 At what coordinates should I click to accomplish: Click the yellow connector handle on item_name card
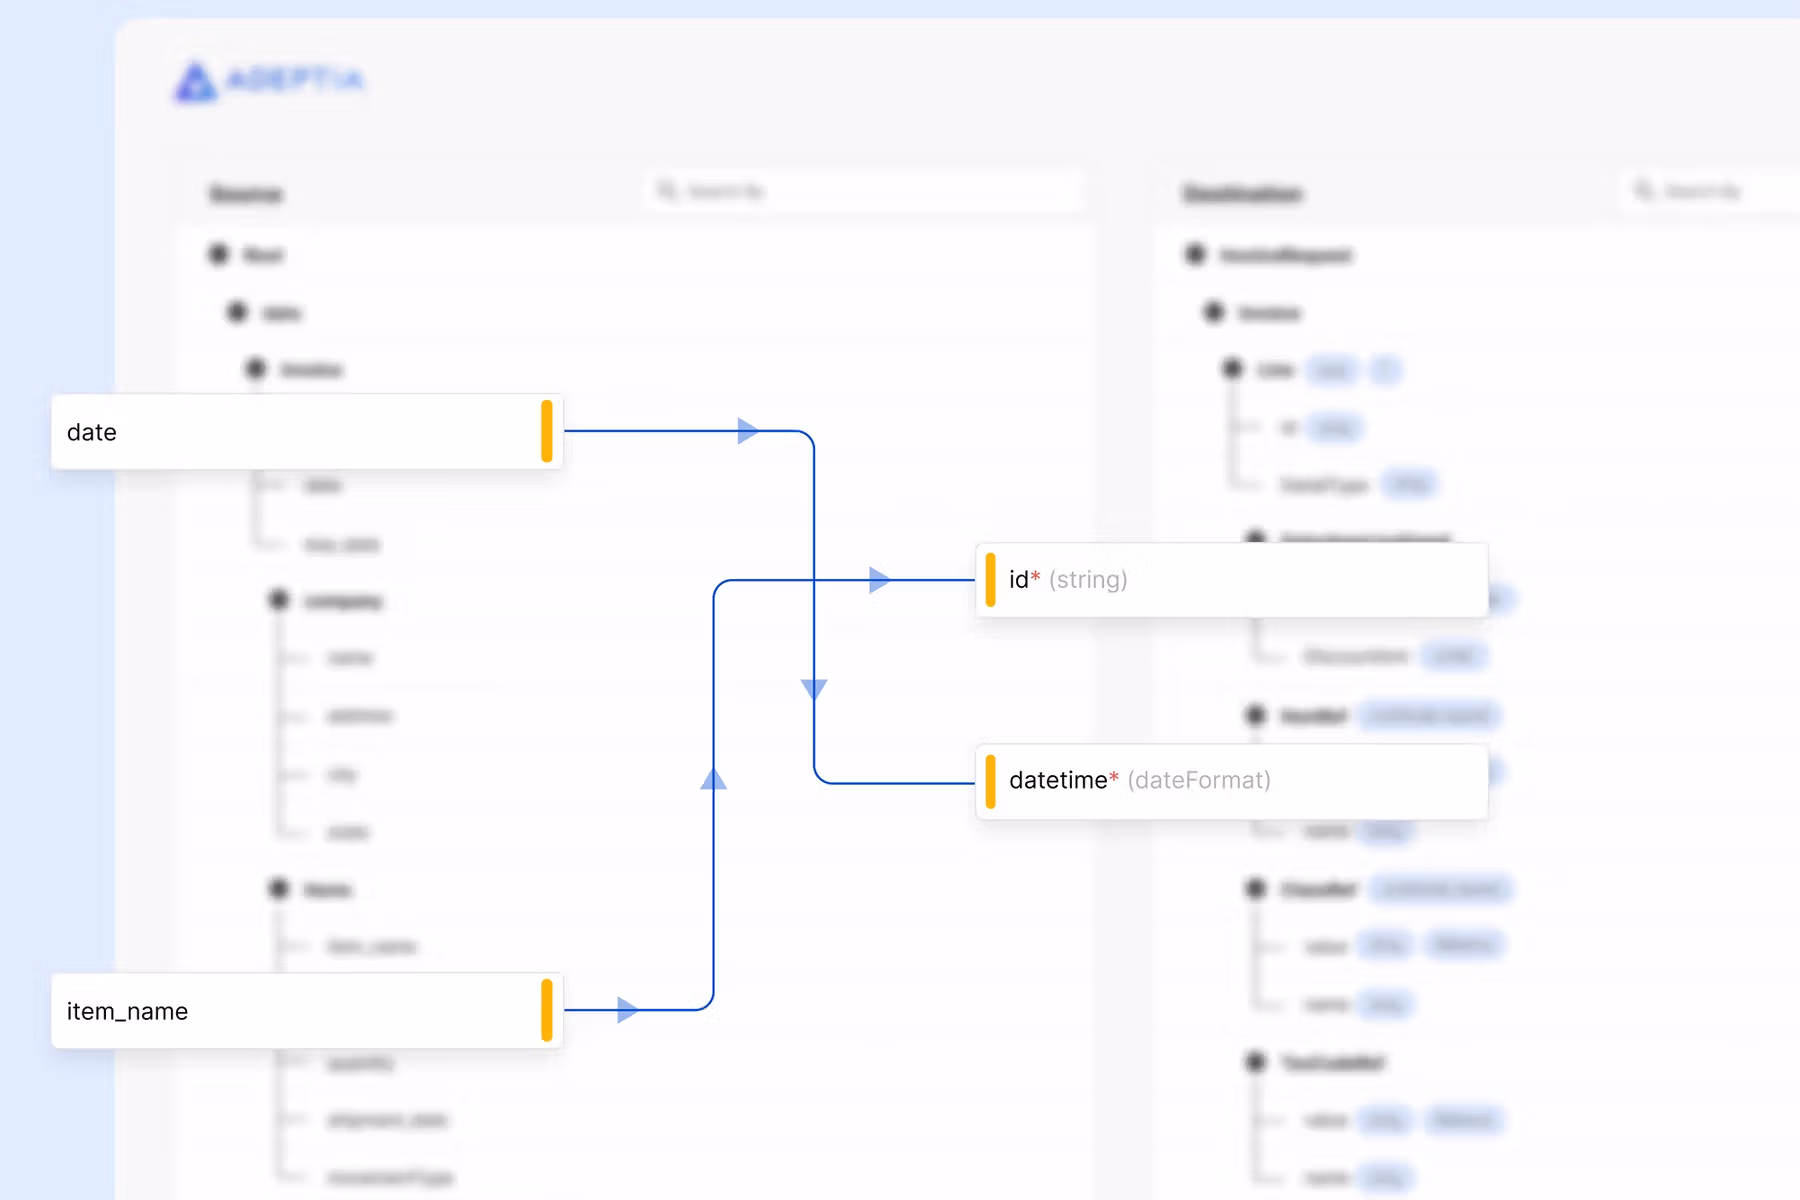click(x=547, y=1011)
